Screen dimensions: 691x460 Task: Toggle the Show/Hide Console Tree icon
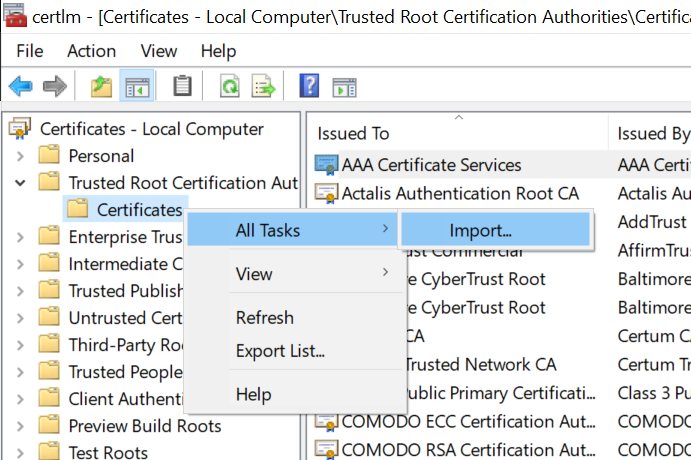point(137,86)
